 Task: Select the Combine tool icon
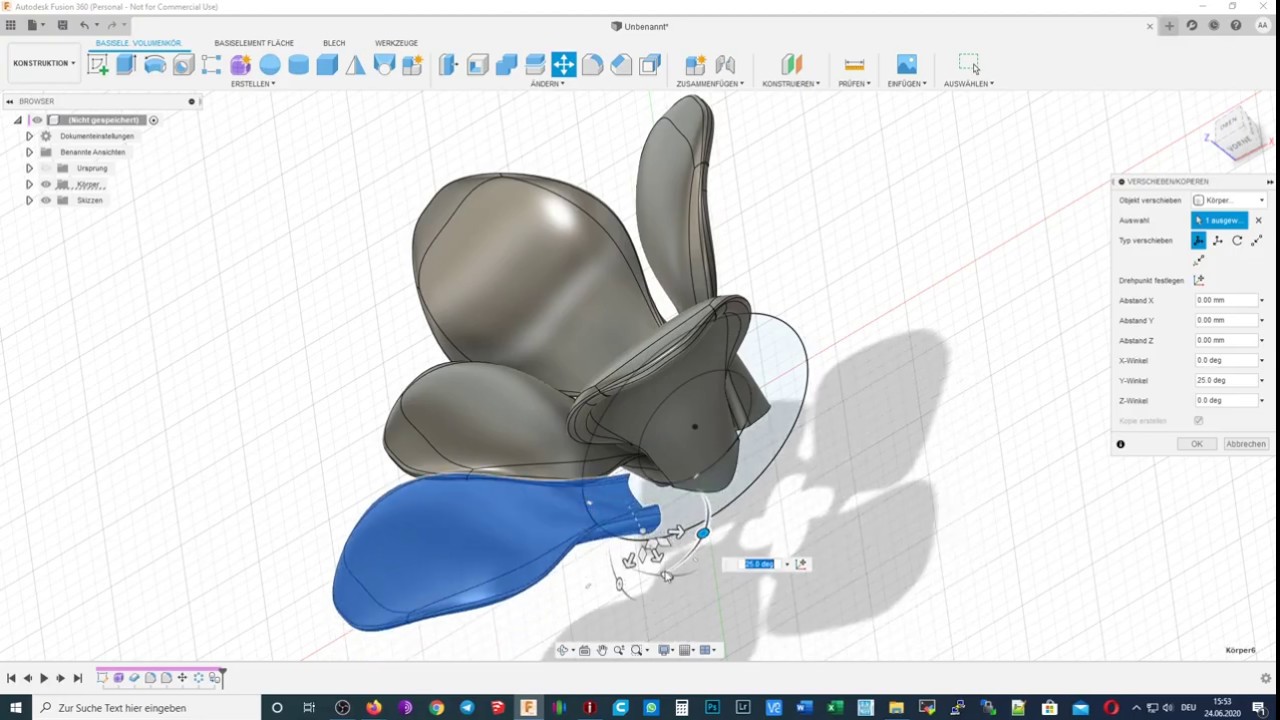click(x=506, y=65)
